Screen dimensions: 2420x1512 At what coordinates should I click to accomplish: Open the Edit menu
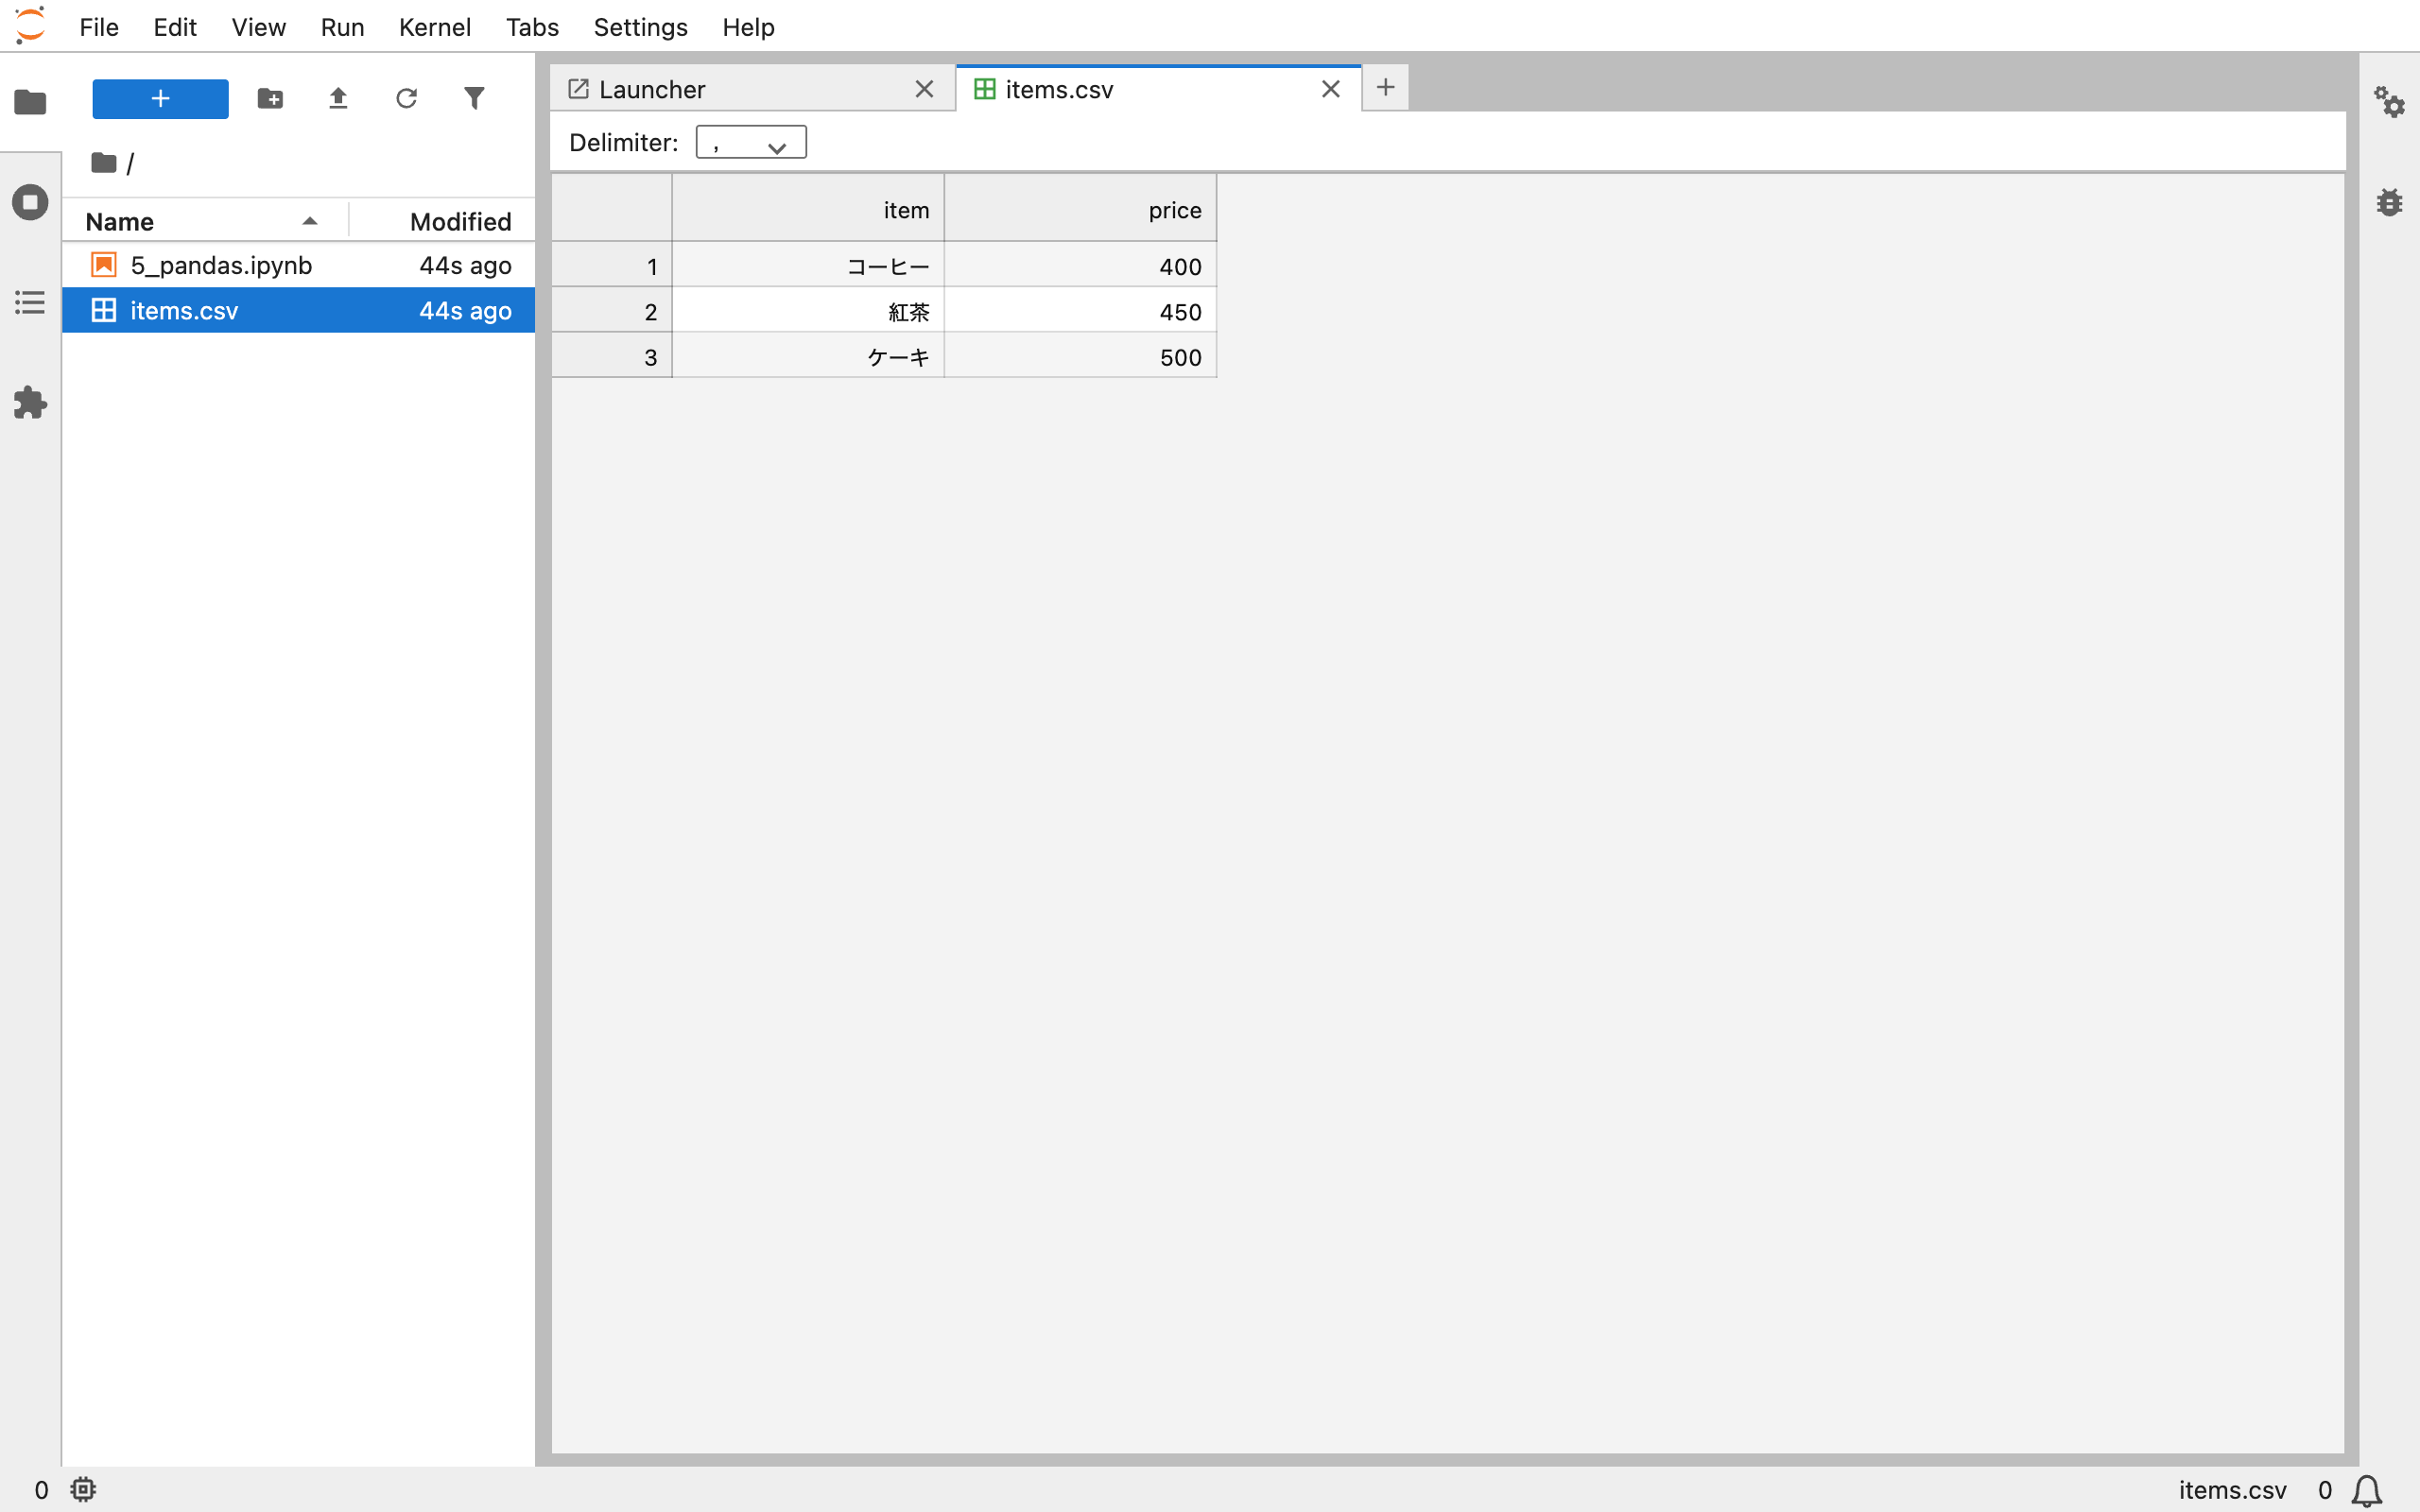pyautogui.click(x=175, y=27)
